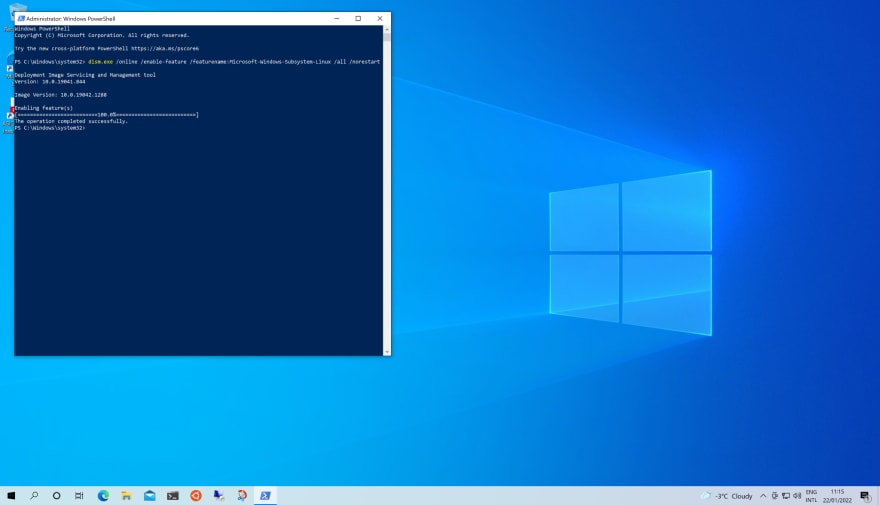The width and height of the screenshot is (880, 505).
Task: Click PowerShell scrollbar down arrow
Action: (x=387, y=352)
